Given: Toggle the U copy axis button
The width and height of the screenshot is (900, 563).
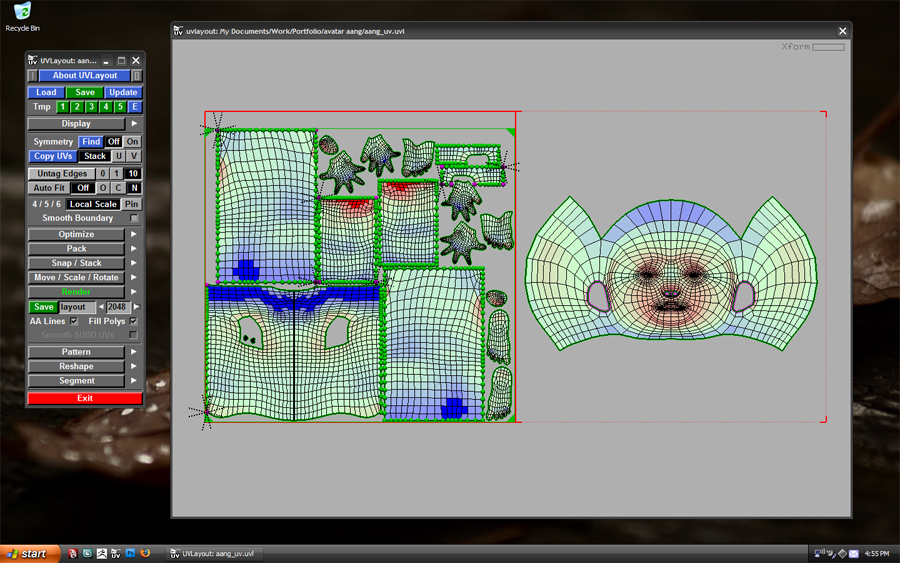Looking at the screenshot, I should click(119, 156).
